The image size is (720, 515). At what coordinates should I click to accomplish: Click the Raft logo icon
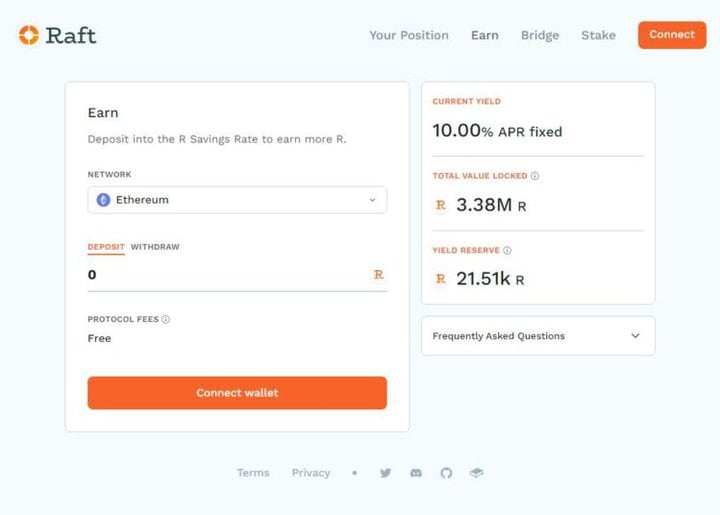29,35
